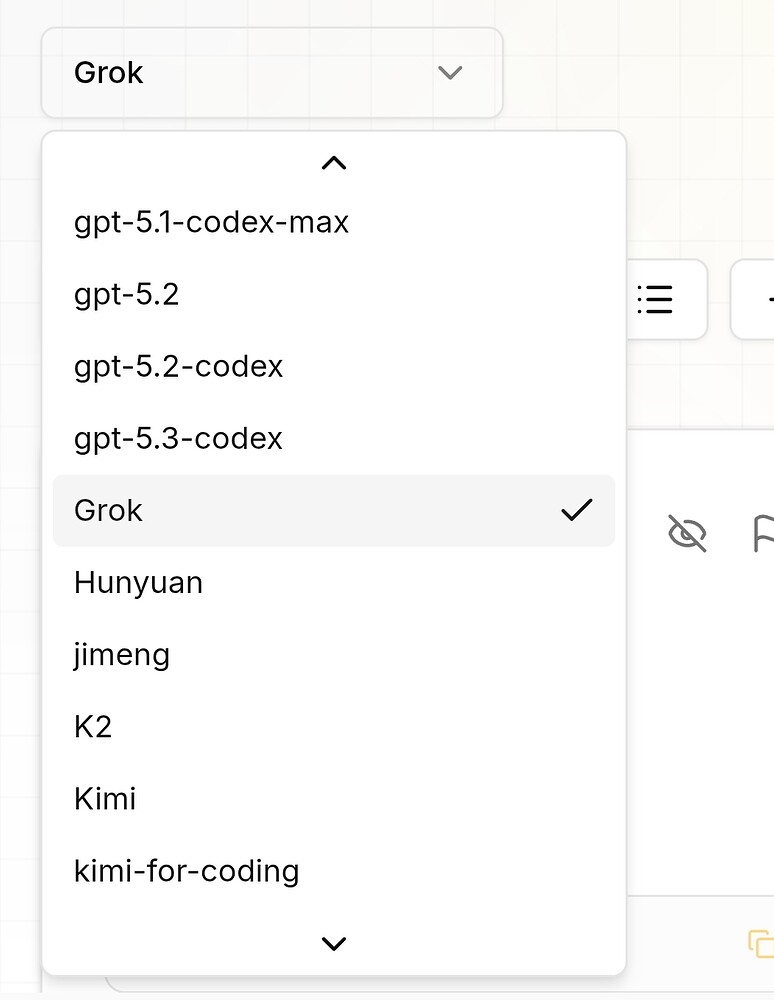Click the scroll-down chevron in the list
Image resolution: width=774 pixels, height=1000 pixels.
[334, 943]
